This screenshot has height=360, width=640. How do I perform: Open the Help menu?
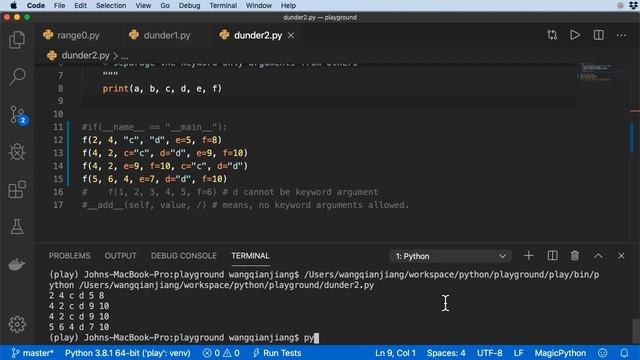coord(288,5)
